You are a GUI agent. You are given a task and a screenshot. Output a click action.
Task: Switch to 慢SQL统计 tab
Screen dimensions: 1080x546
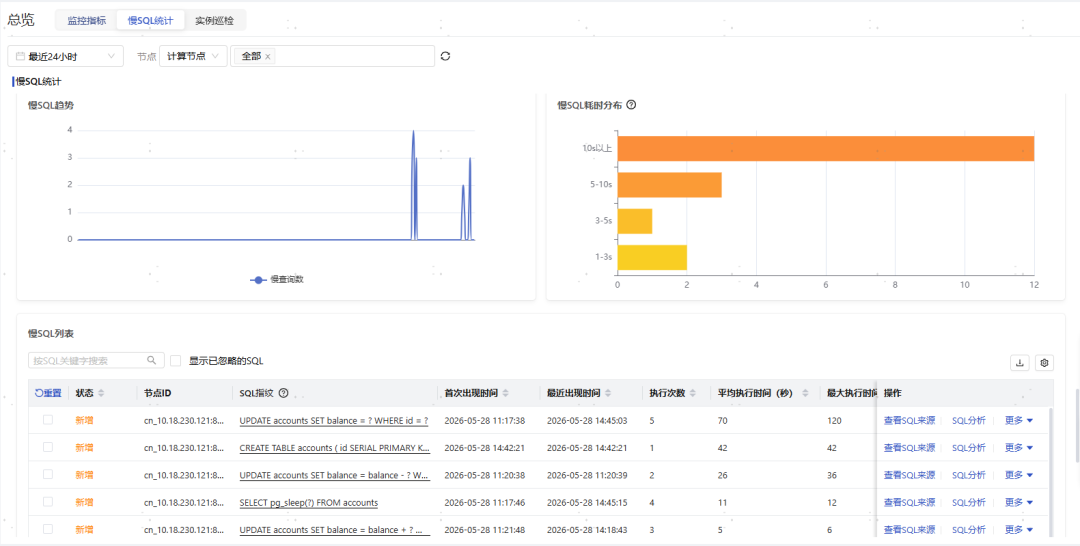149,20
